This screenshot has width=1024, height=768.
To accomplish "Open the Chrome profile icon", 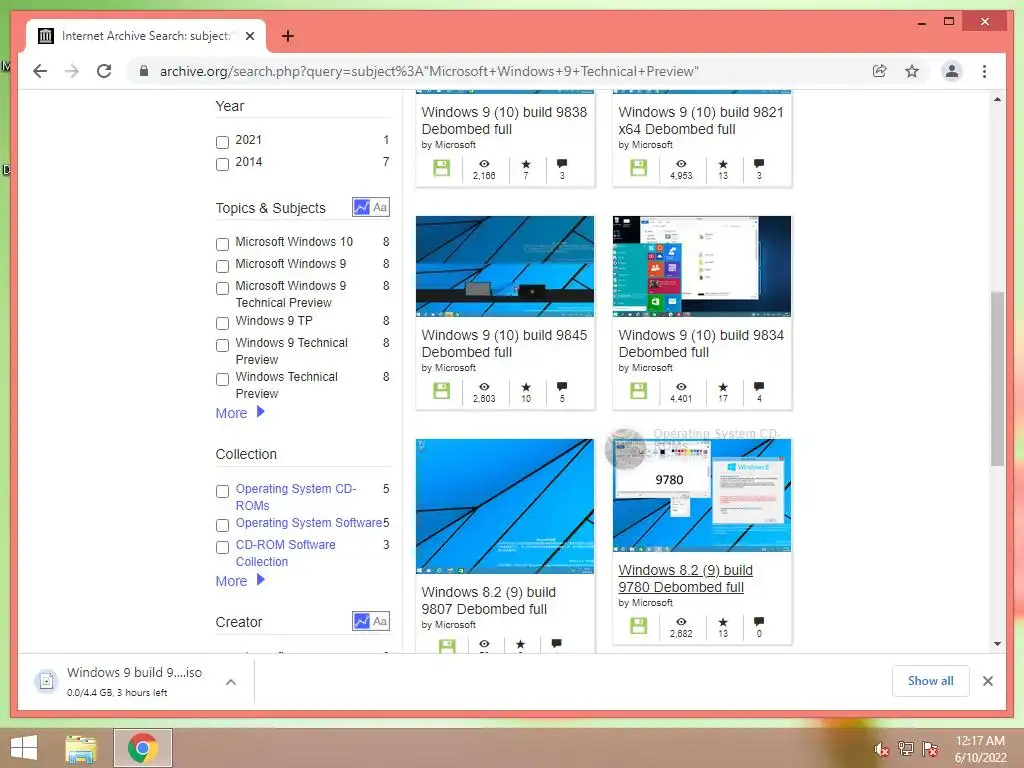I will 952,71.
